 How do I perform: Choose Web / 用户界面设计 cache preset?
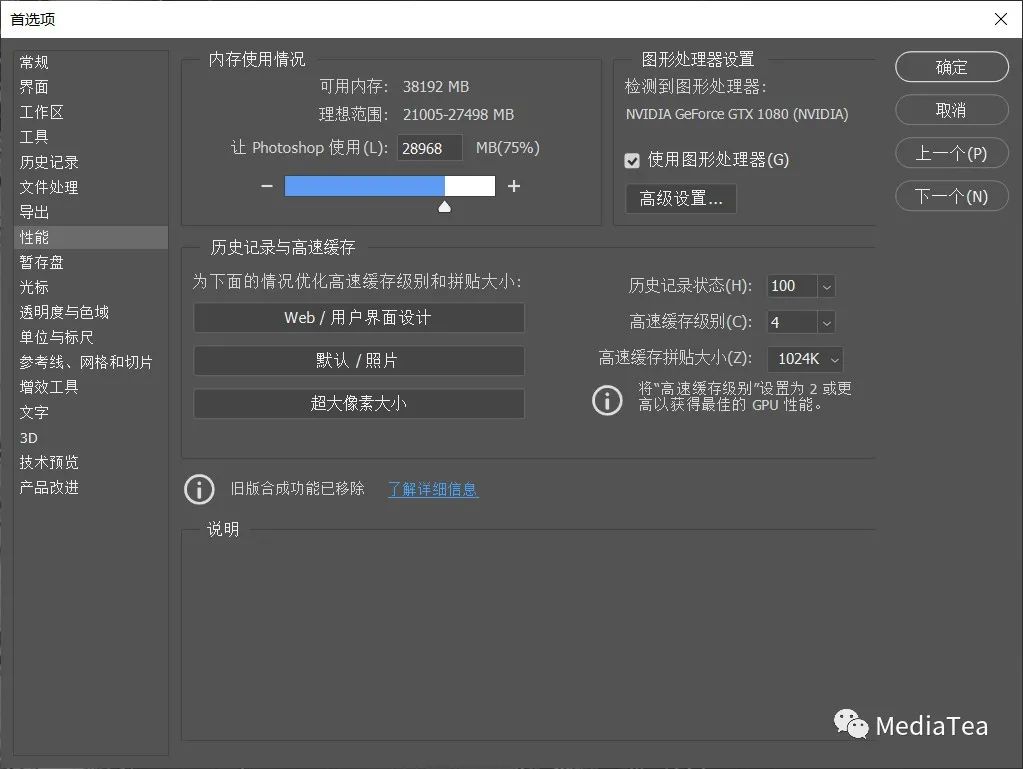point(359,318)
